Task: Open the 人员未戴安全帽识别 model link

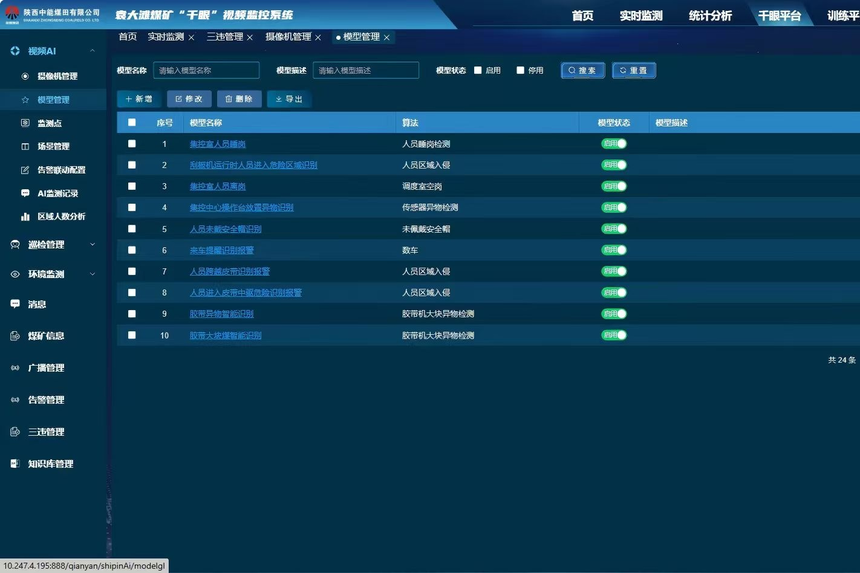Action: 225,229
